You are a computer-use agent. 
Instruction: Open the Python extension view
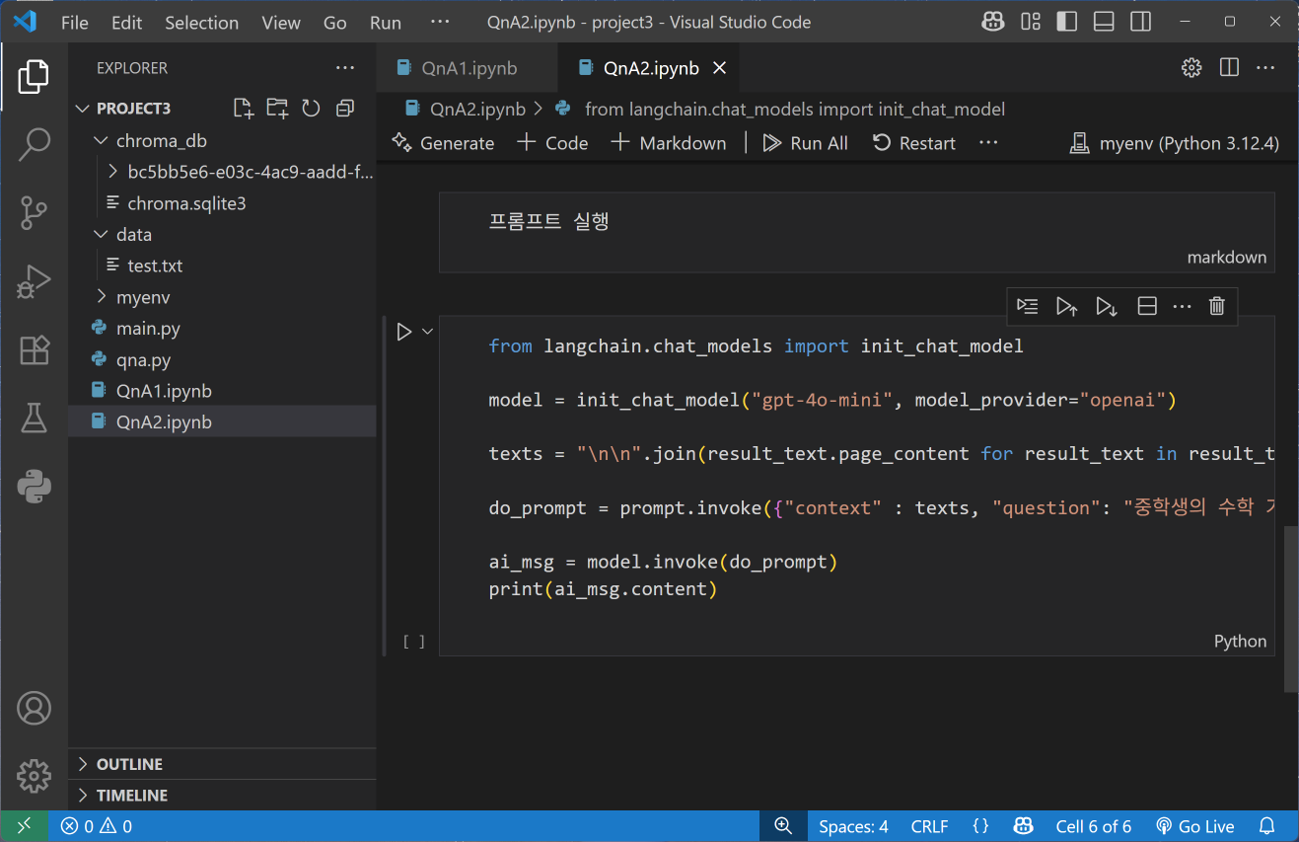coord(34,487)
